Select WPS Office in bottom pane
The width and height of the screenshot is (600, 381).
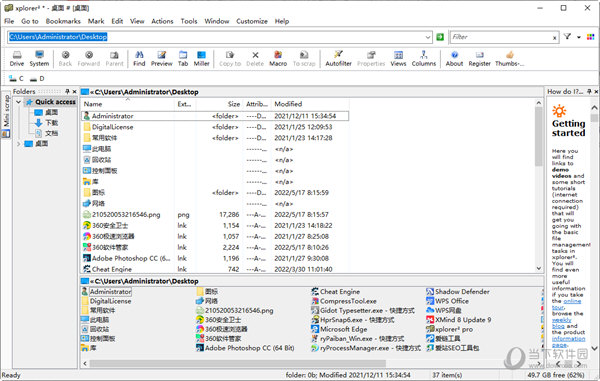tap(448, 301)
